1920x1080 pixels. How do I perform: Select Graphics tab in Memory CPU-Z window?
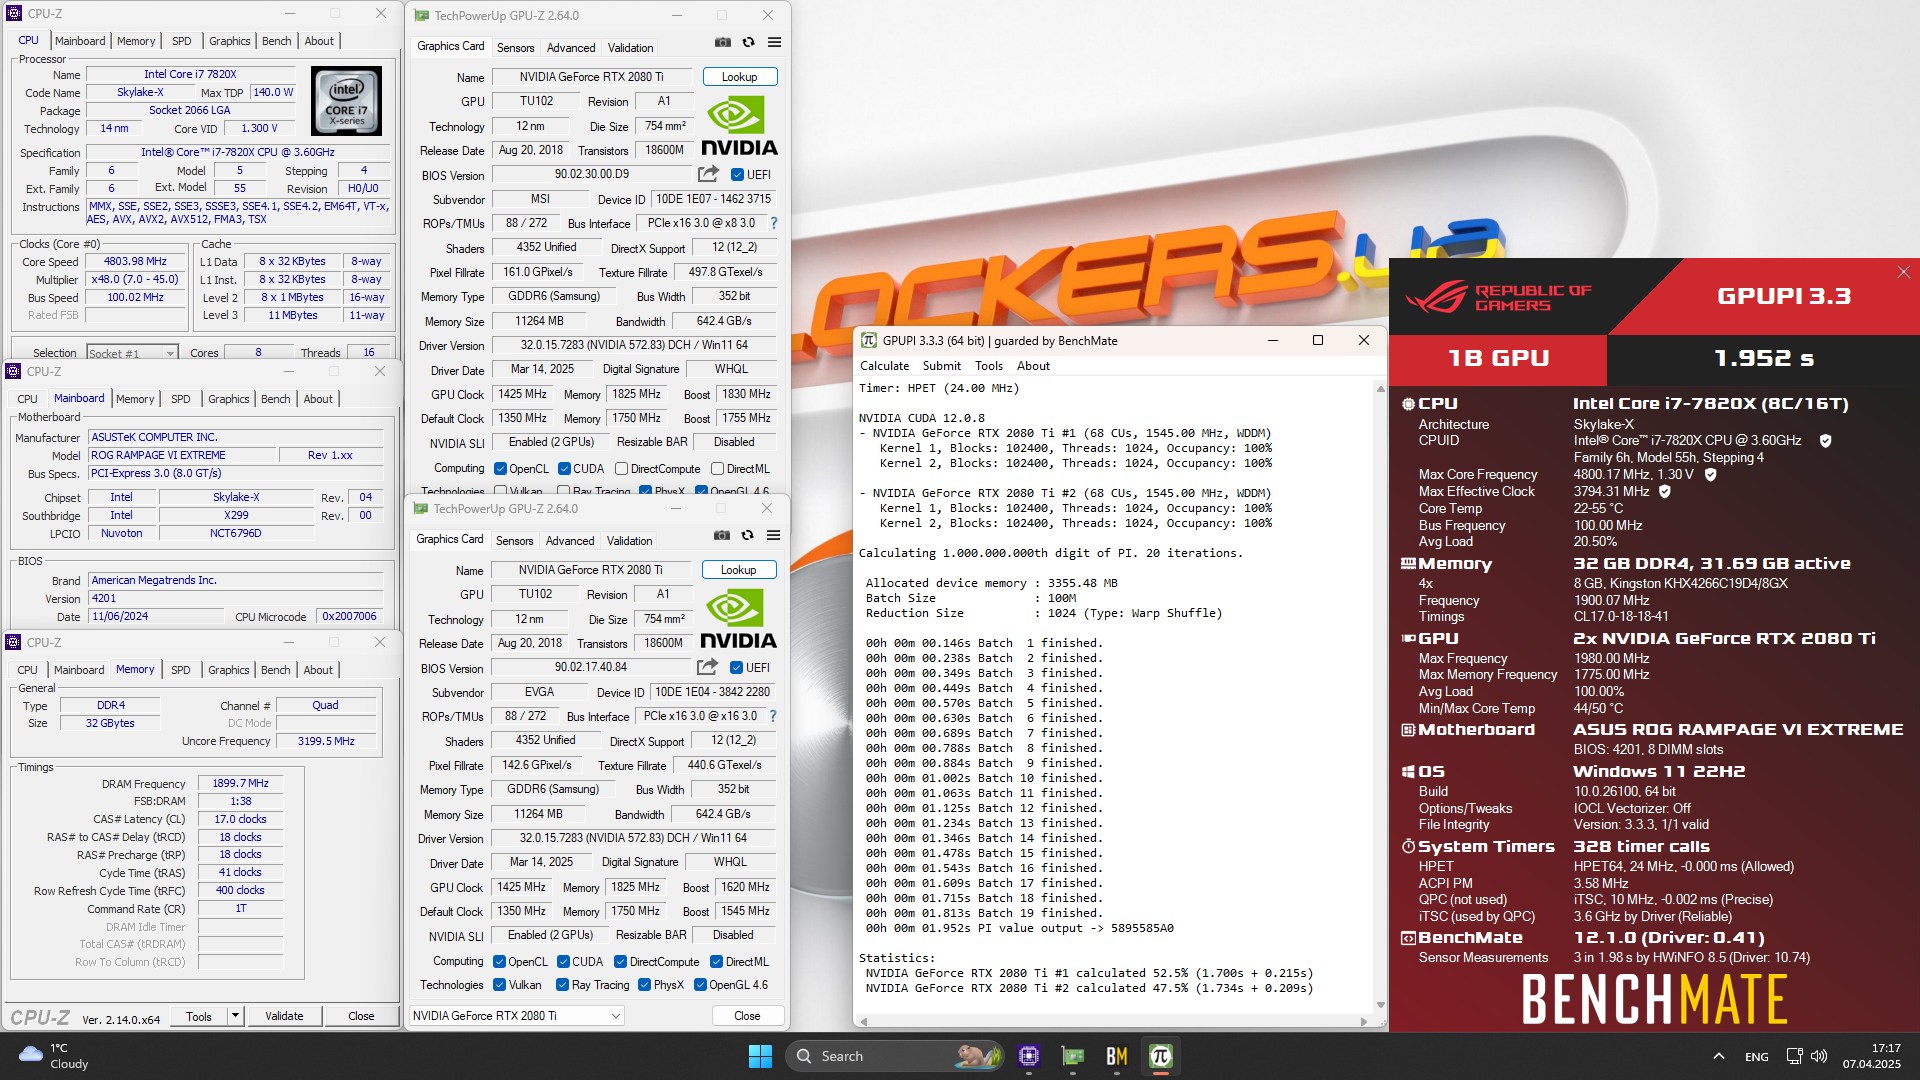click(x=228, y=670)
